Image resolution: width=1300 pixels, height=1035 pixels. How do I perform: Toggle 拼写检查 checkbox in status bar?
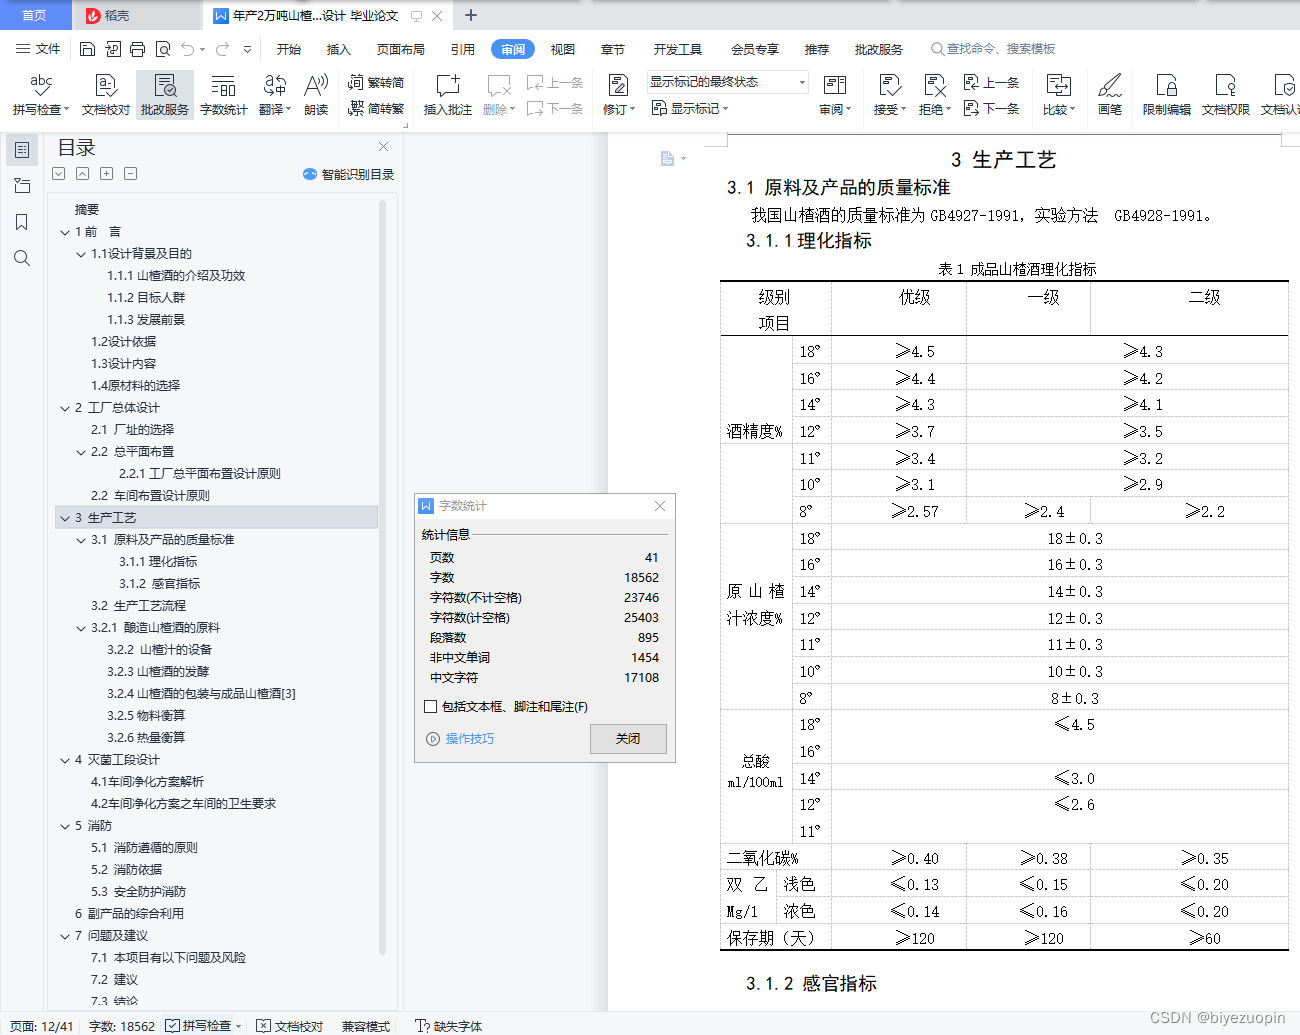172,1026
